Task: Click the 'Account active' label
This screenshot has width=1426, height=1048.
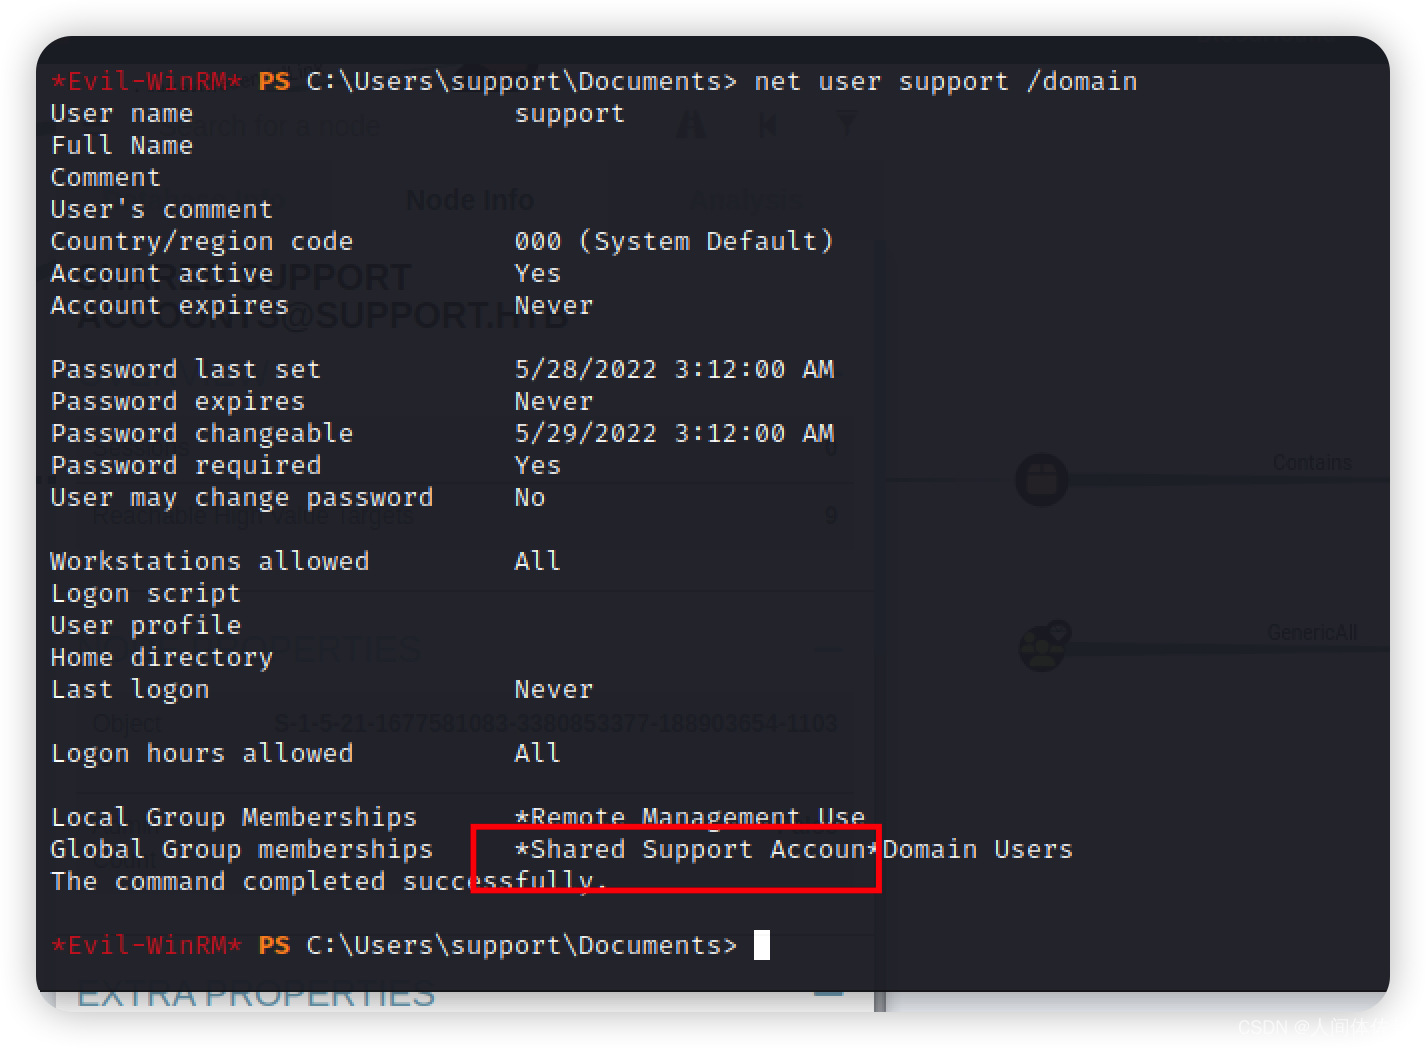Action: coord(162,273)
